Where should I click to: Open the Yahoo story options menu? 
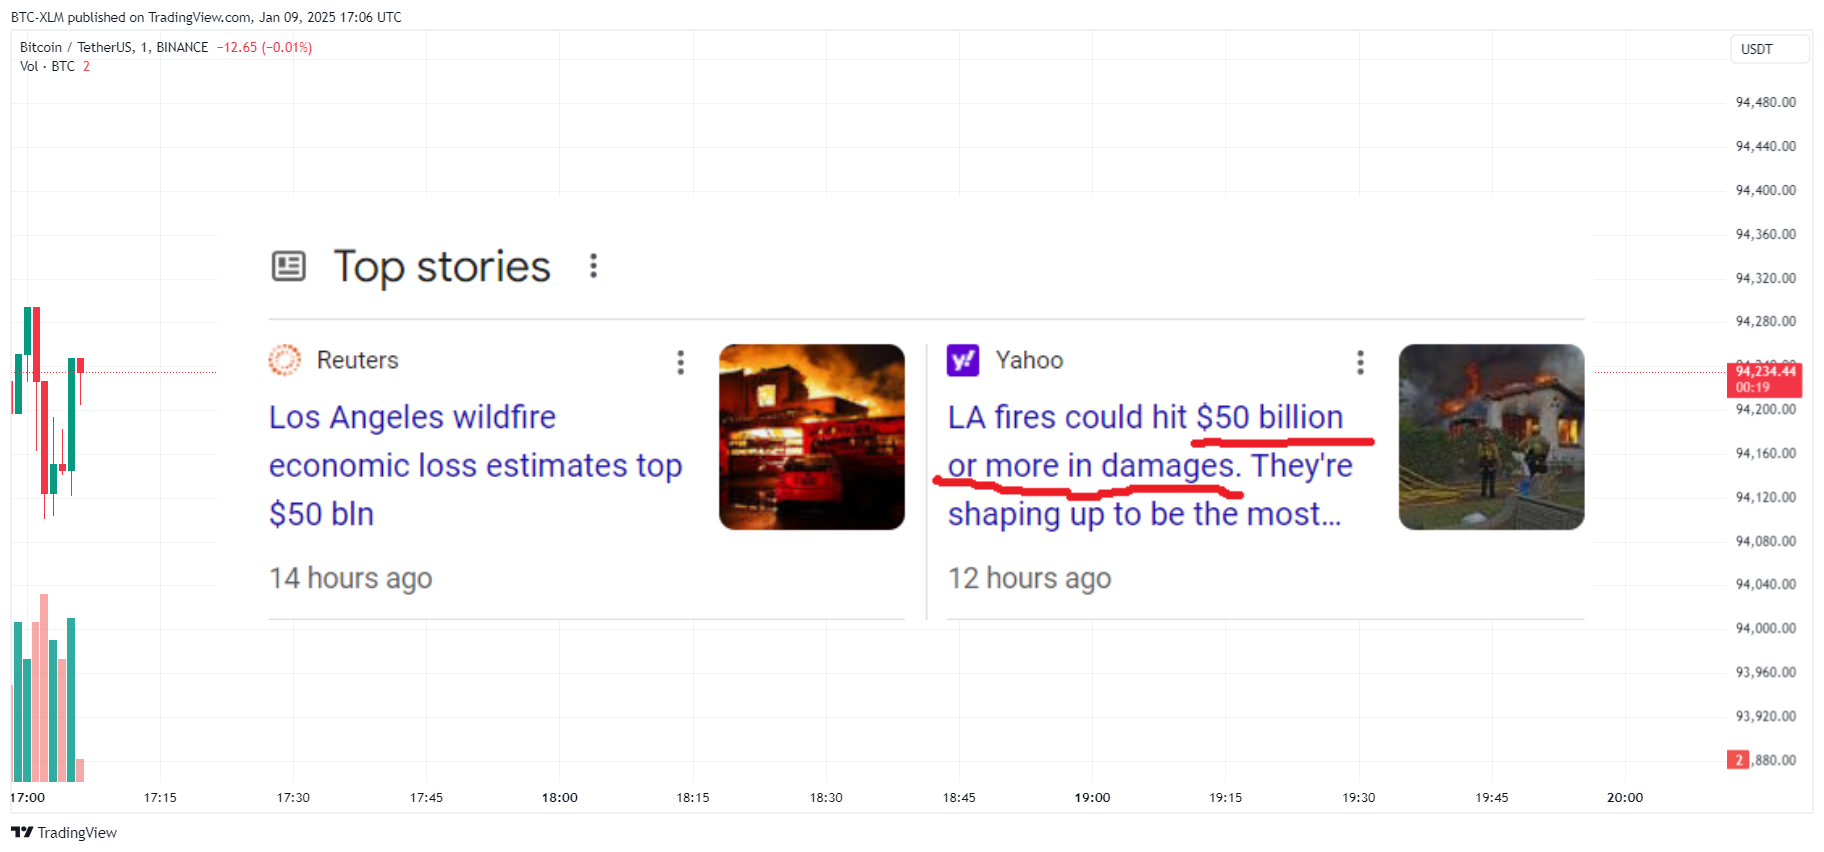pos(1360,362)
